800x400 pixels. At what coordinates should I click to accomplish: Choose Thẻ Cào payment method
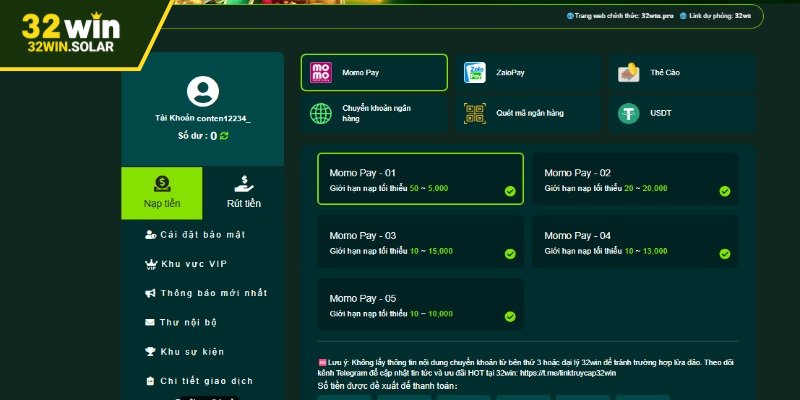point(682,72)
